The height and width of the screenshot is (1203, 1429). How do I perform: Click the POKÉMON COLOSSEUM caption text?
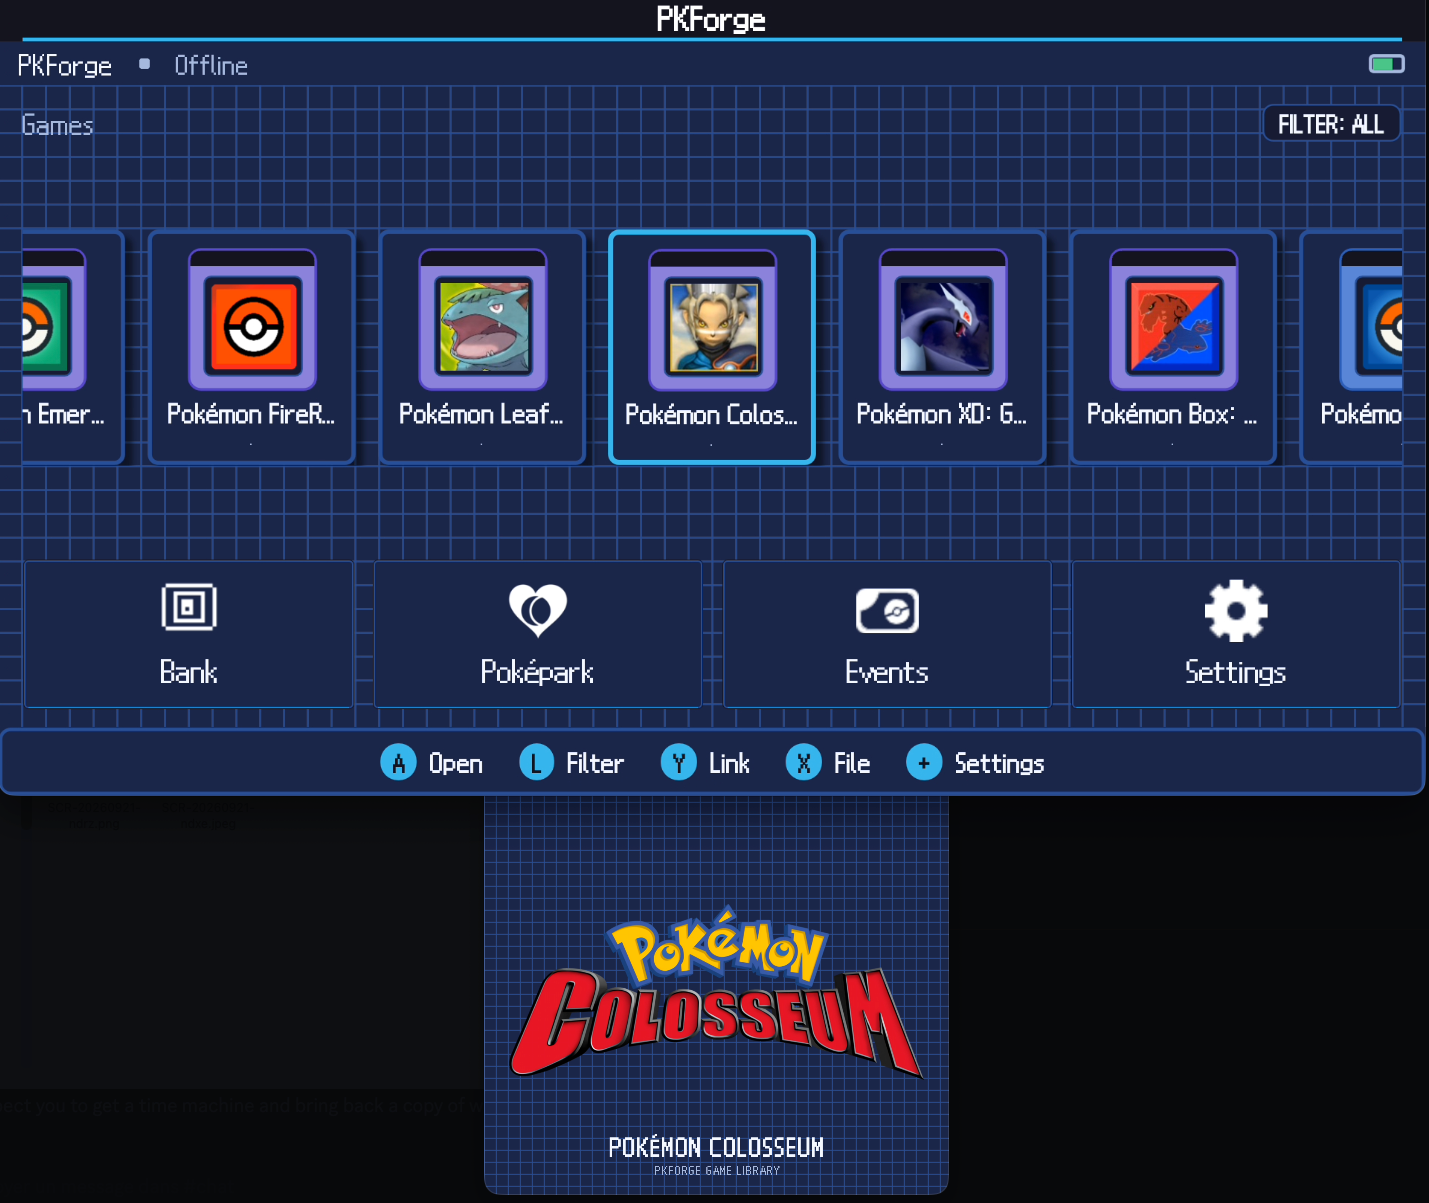click(x=716, y=1147)
